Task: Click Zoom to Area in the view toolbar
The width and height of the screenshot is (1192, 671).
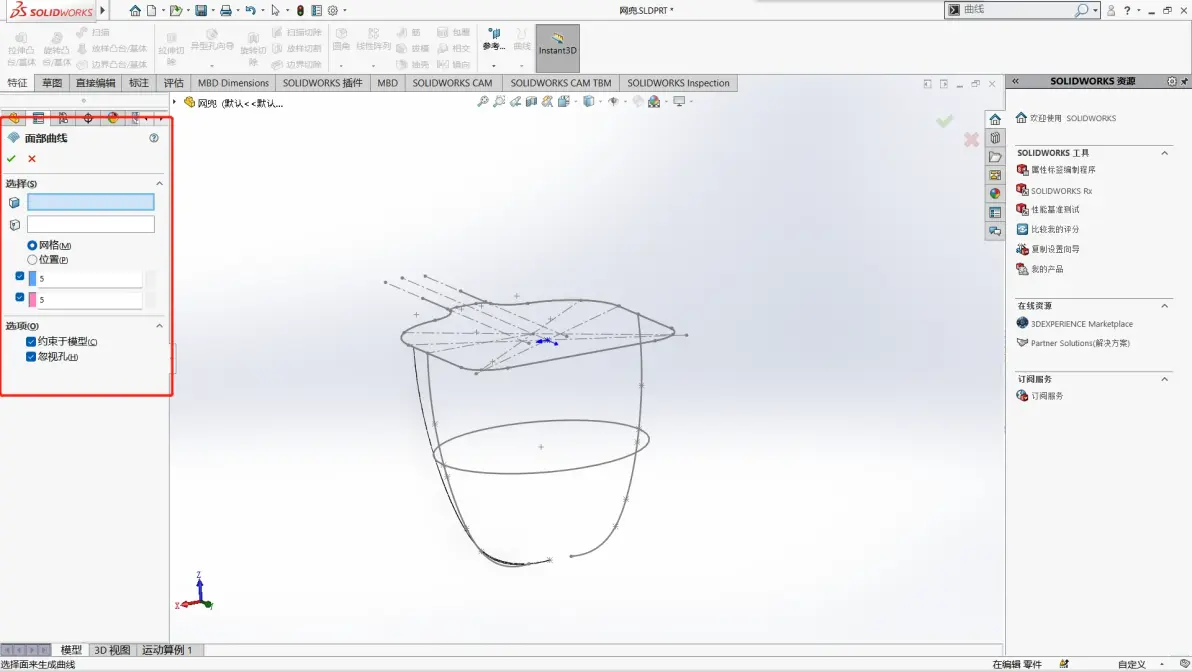Action: (499, 101)
